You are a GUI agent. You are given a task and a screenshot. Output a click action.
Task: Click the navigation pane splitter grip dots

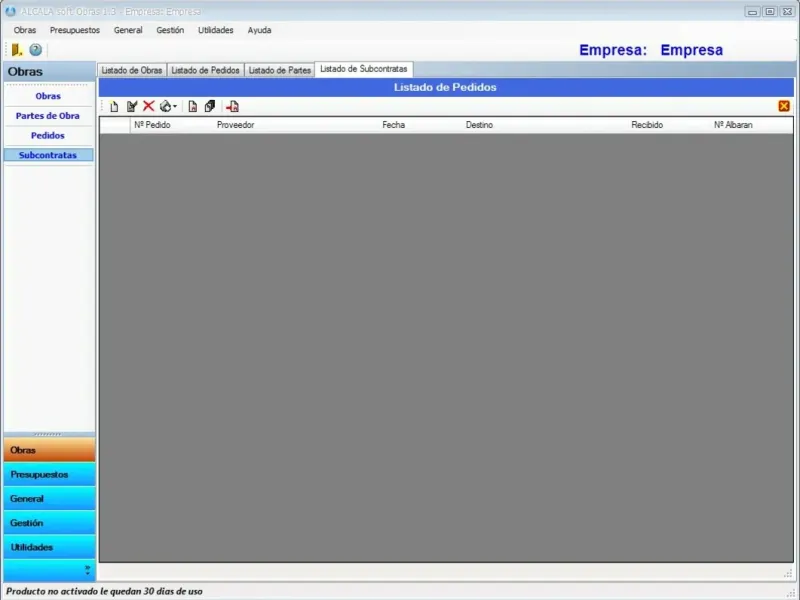pos(48,434)
